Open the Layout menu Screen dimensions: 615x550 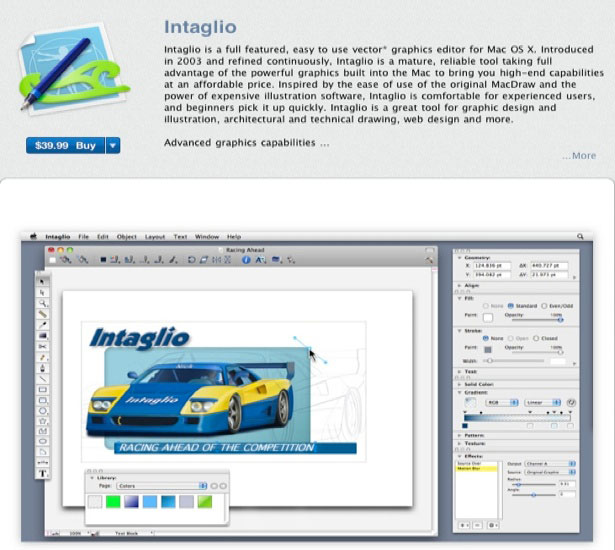pos(155,237)
